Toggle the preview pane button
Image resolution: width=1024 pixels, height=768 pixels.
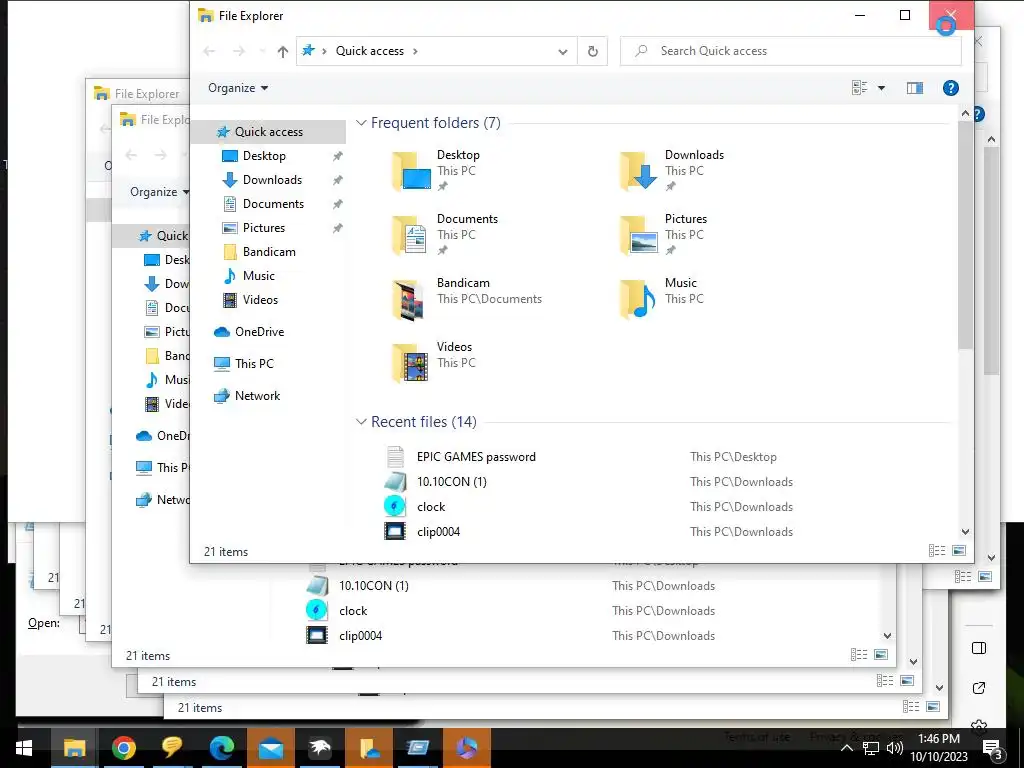tap(914, 88)
